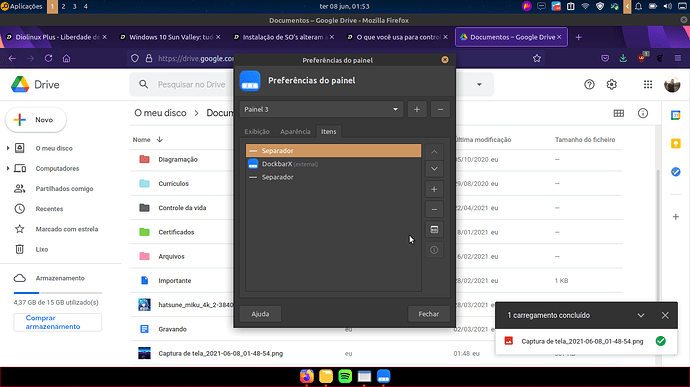Open the Gravando file

[172, 329]
